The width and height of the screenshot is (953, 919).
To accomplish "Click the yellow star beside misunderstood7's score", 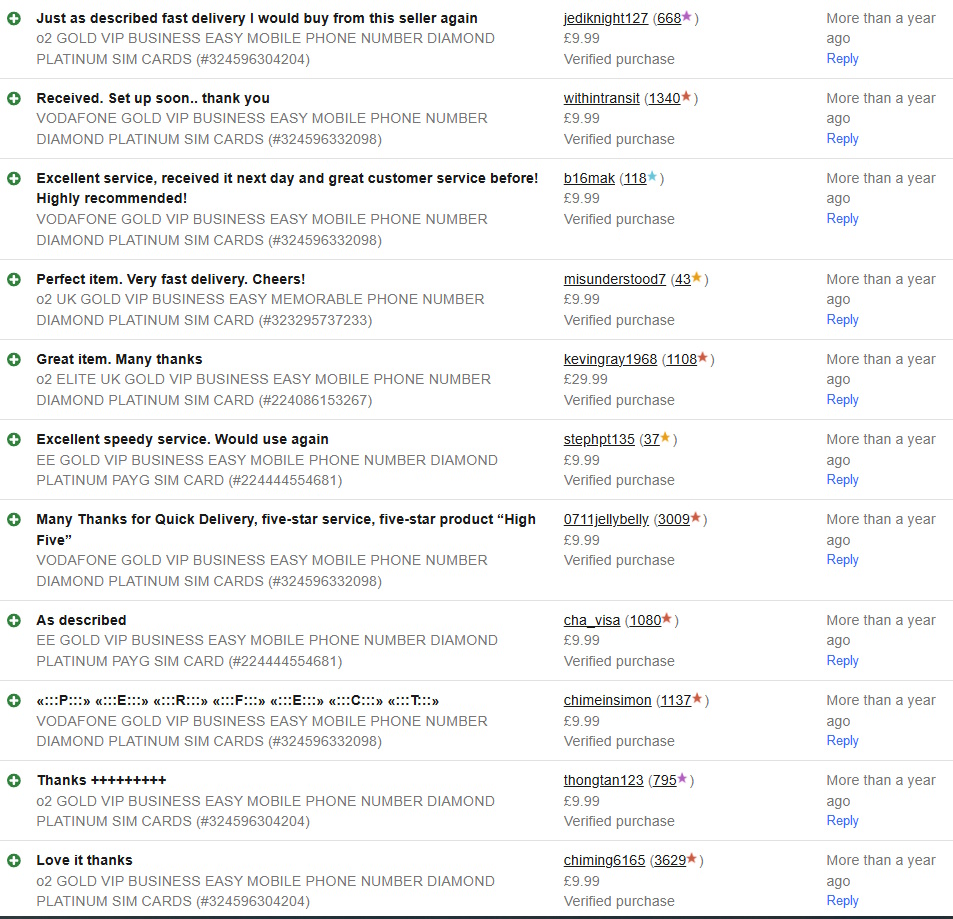I will [697, 278].
